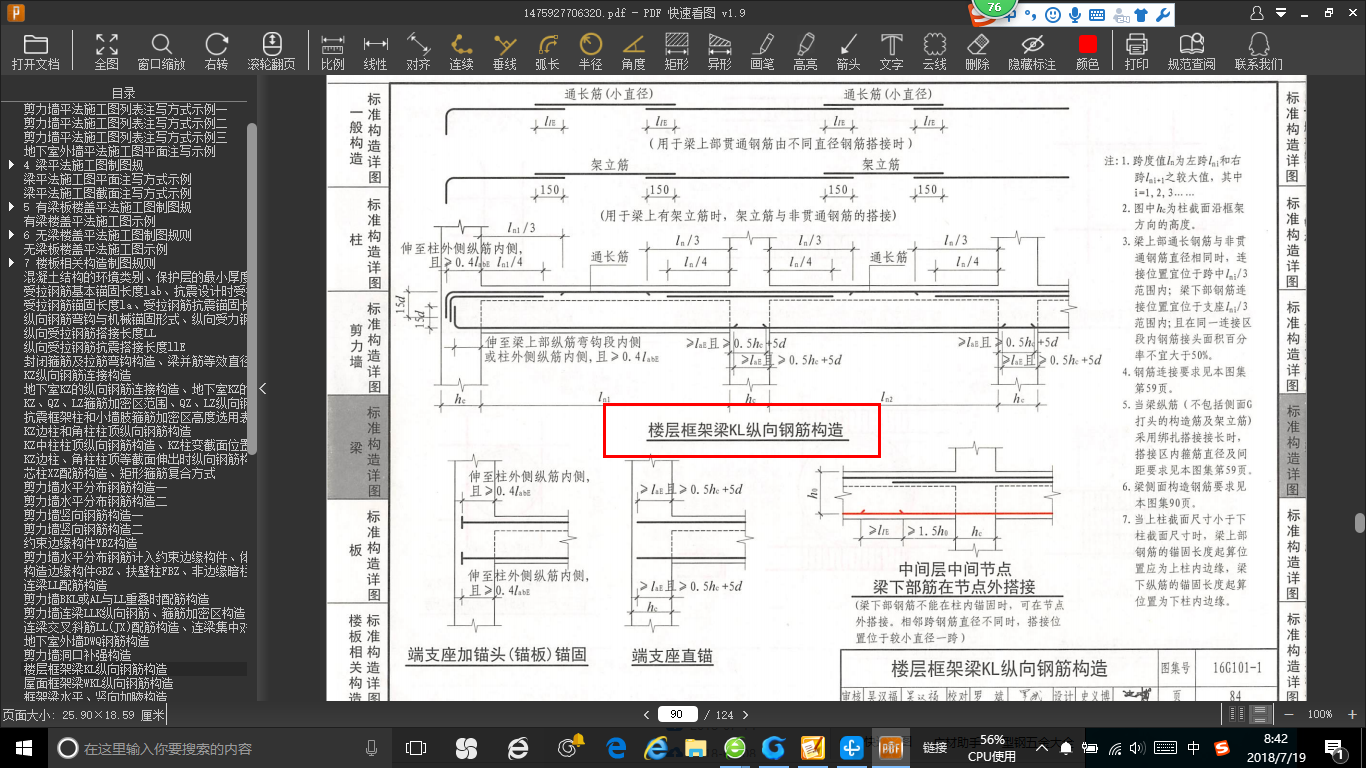This screenshot has width=1366, height=768.
Task: Toggle 隐藏标注 to hide annotations
Action: pos(1032,52)
